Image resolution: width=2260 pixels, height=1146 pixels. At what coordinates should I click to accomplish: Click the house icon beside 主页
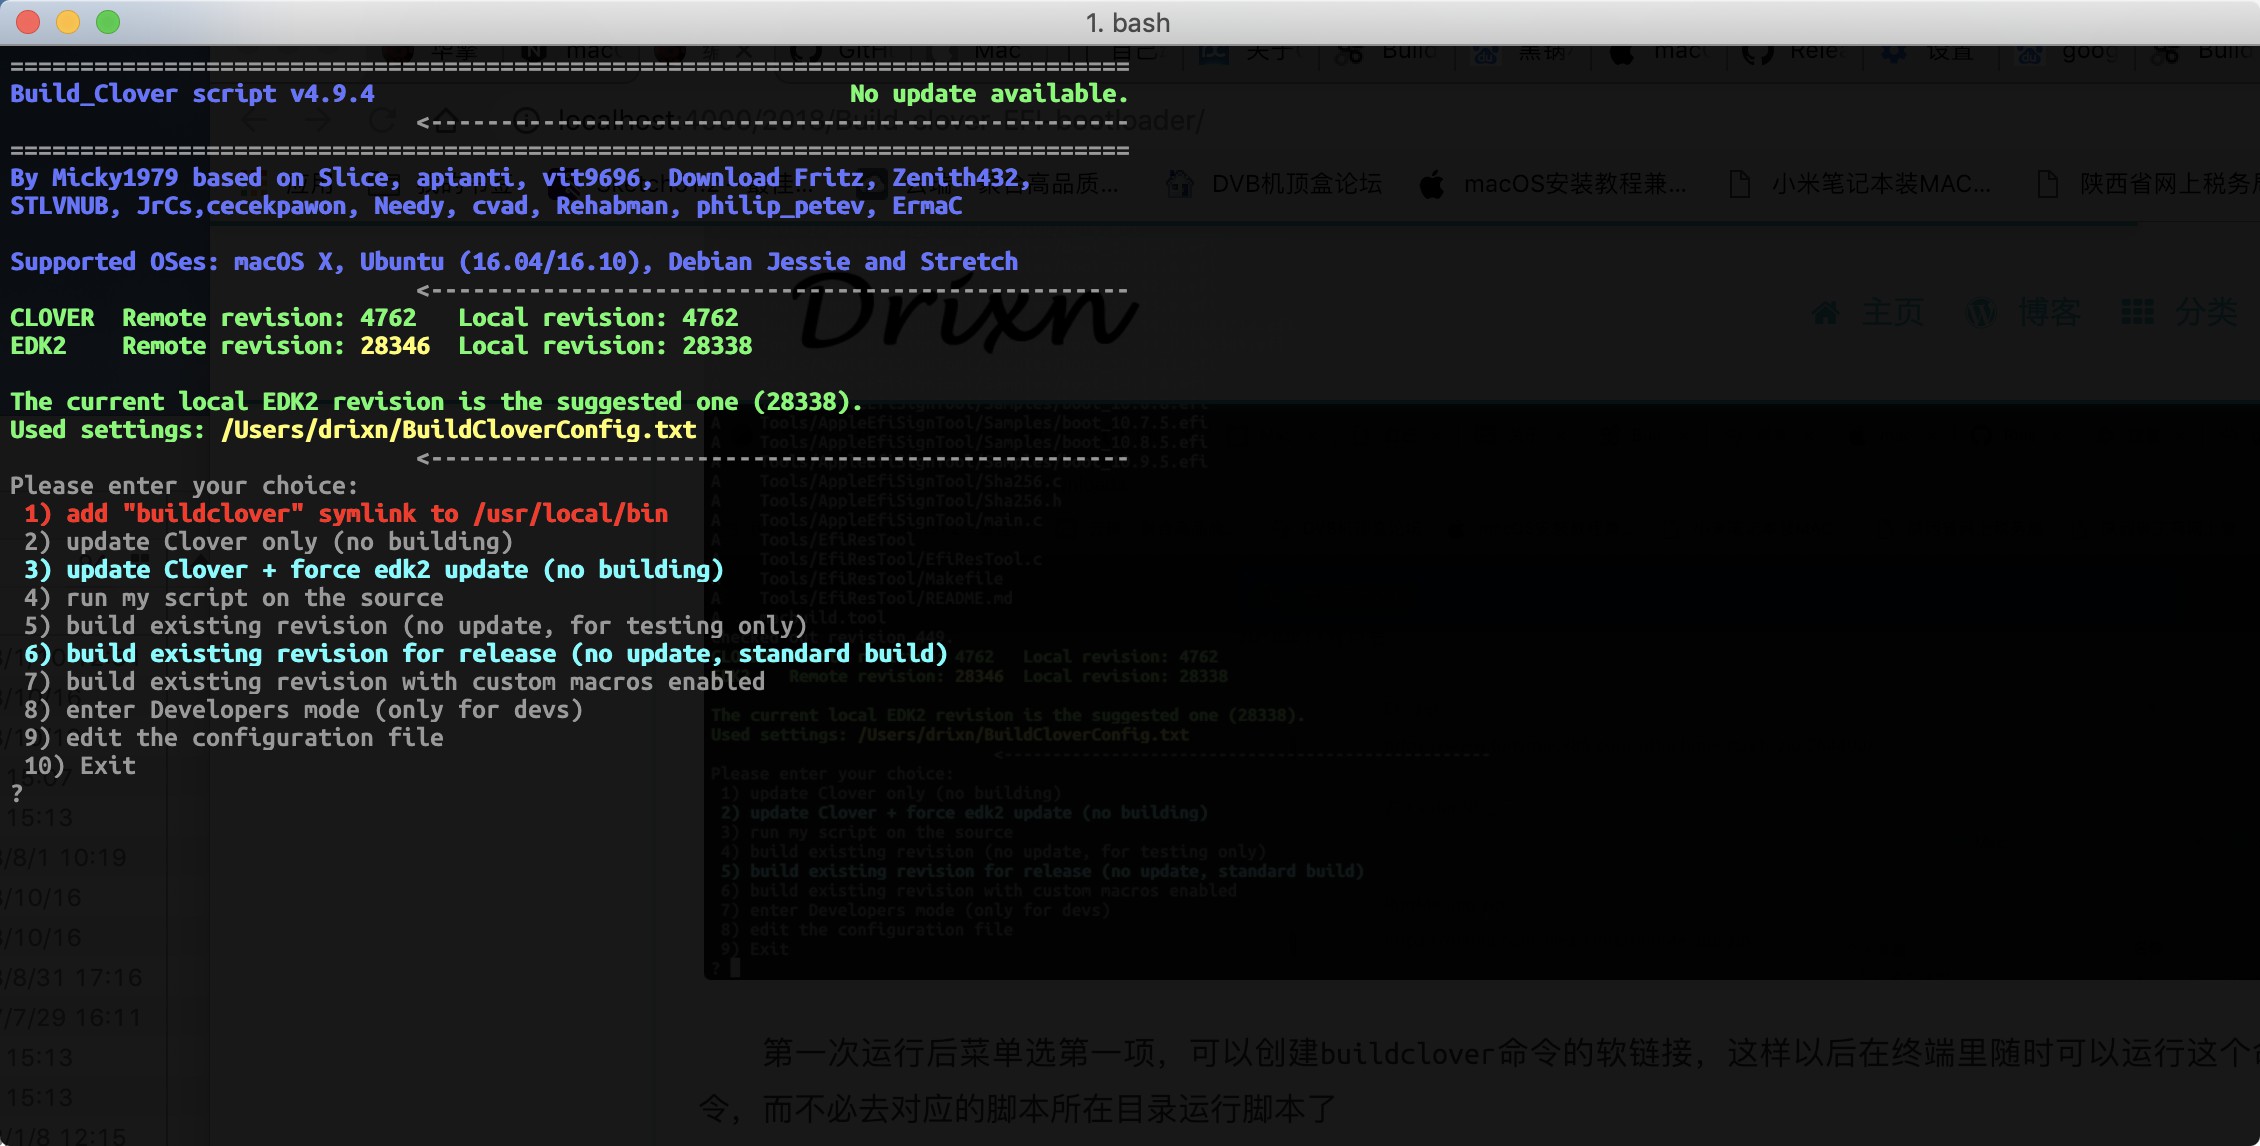pyautogui.click(x=1825, y=313)
